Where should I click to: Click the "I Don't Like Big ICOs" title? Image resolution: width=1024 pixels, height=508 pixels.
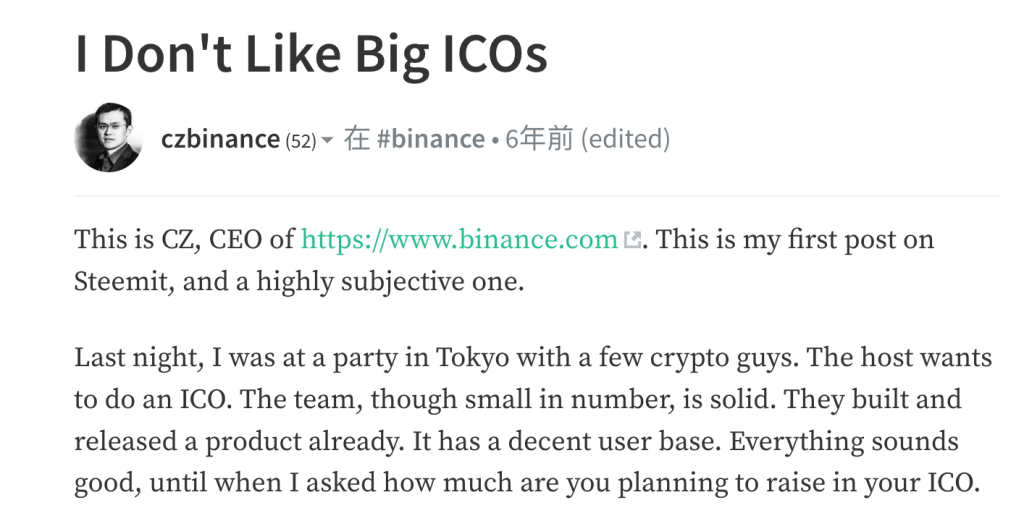311,55
